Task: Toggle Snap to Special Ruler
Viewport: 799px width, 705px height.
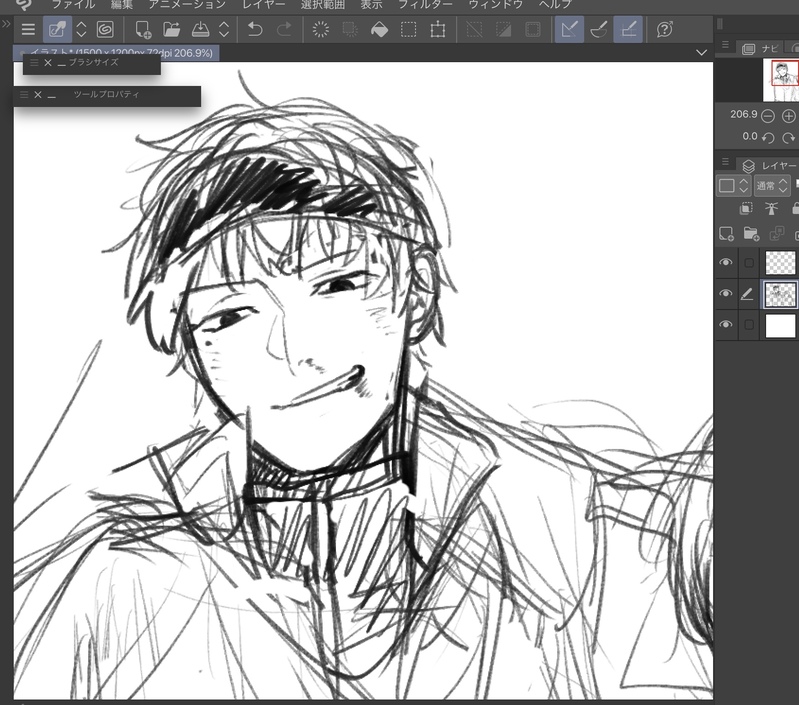Action: click(599, 30)
